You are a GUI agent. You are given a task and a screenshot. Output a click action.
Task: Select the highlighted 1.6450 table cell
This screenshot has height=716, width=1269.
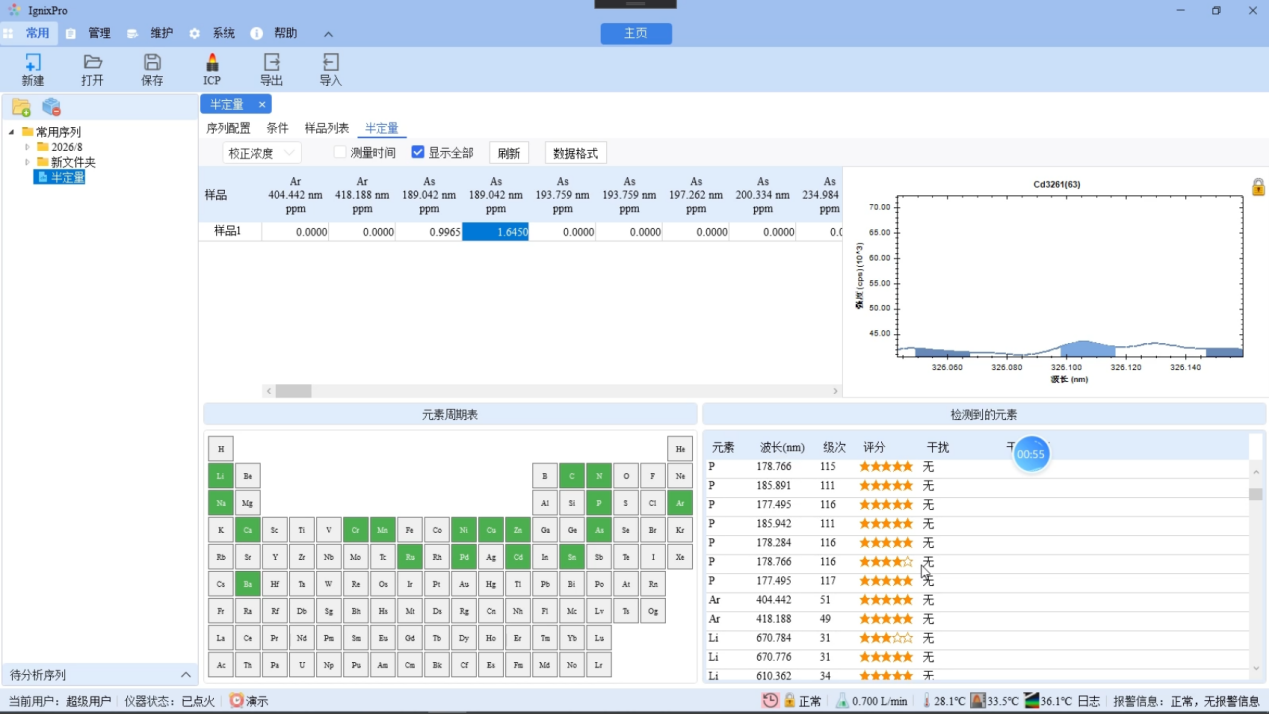[495, 231]
